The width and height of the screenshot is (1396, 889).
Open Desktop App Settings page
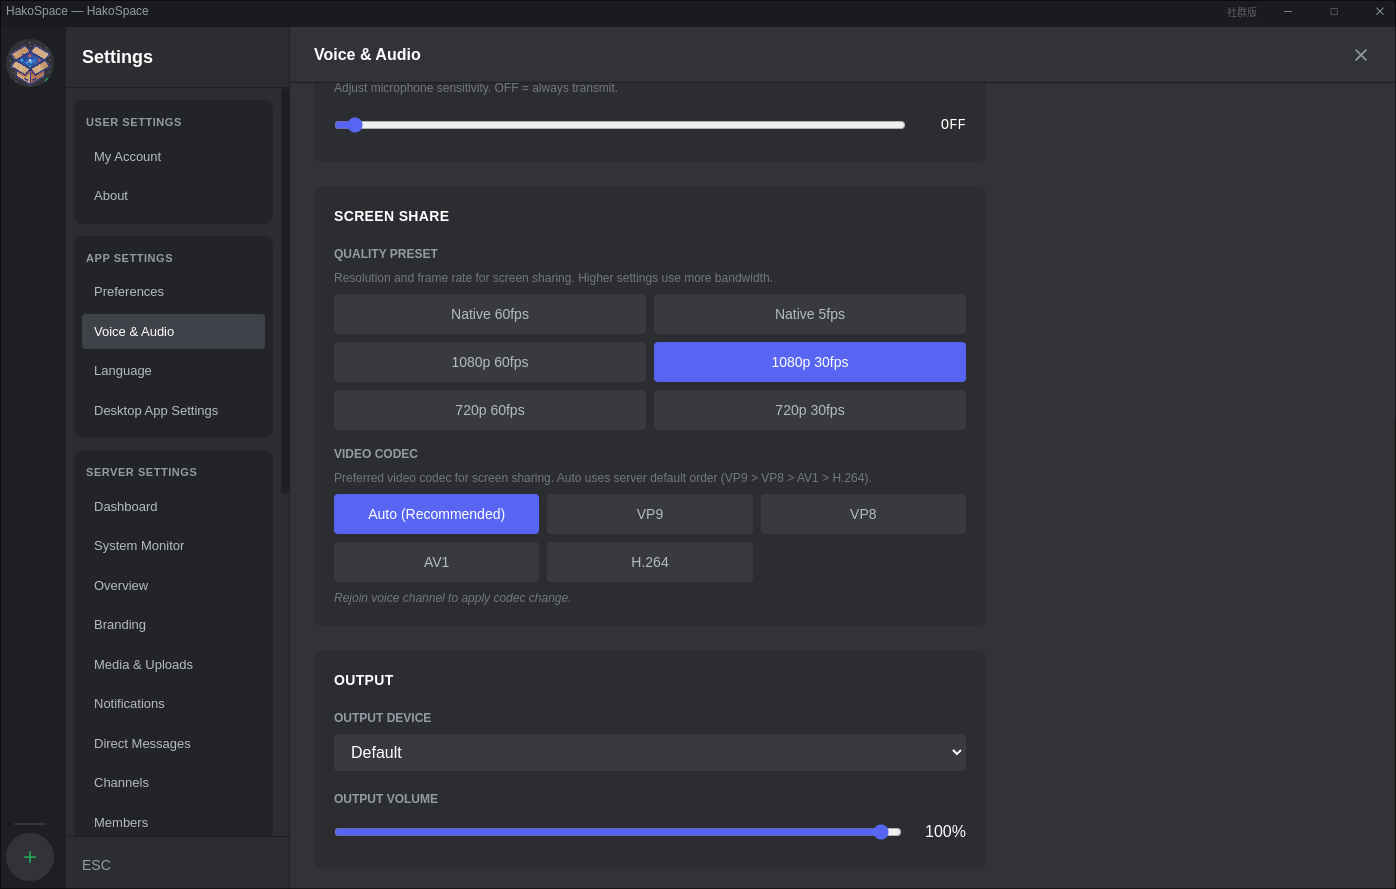tap(156, 411)
